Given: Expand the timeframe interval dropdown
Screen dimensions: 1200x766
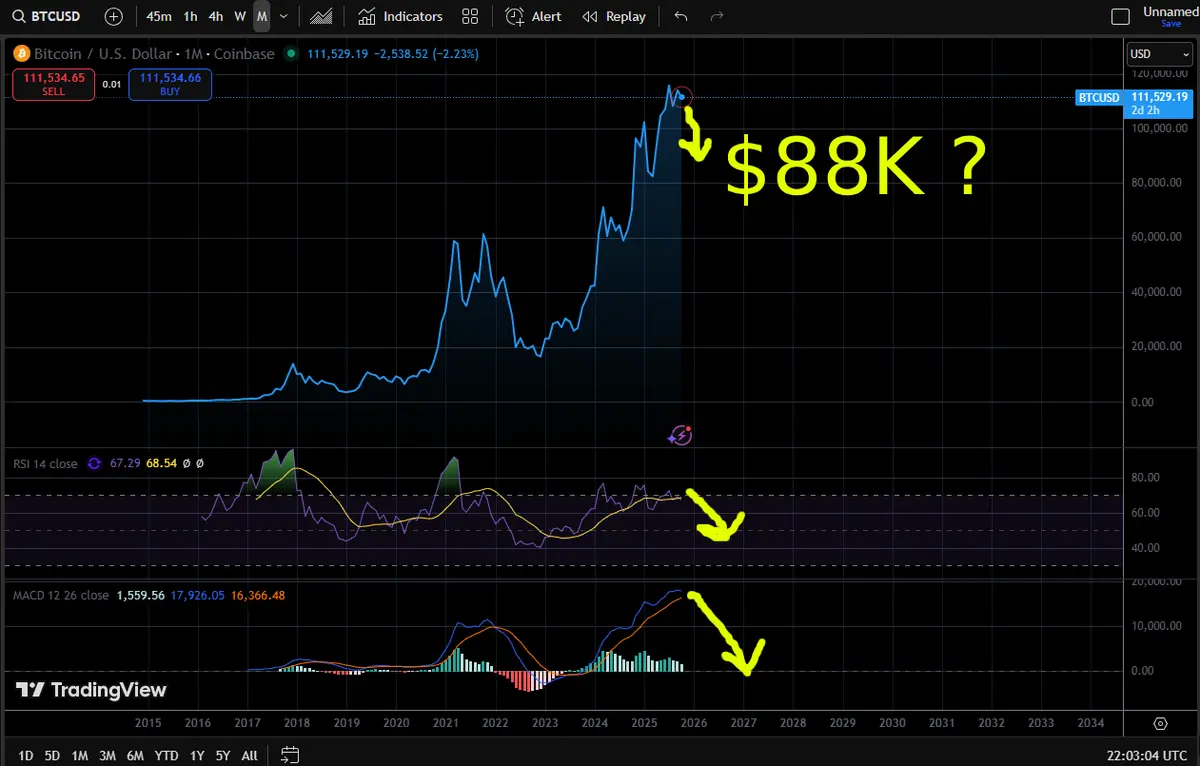Looking at the screenshot, I should tap(284, 16).
